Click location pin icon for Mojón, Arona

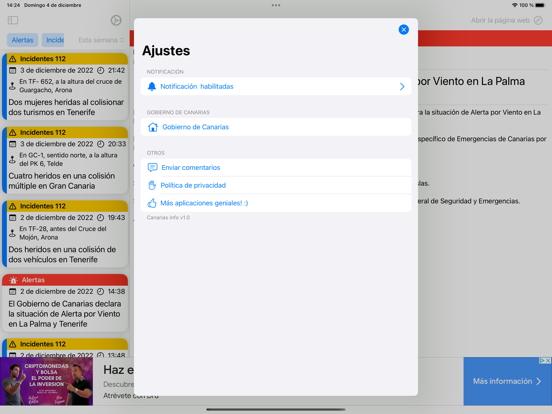pos(12,233)
